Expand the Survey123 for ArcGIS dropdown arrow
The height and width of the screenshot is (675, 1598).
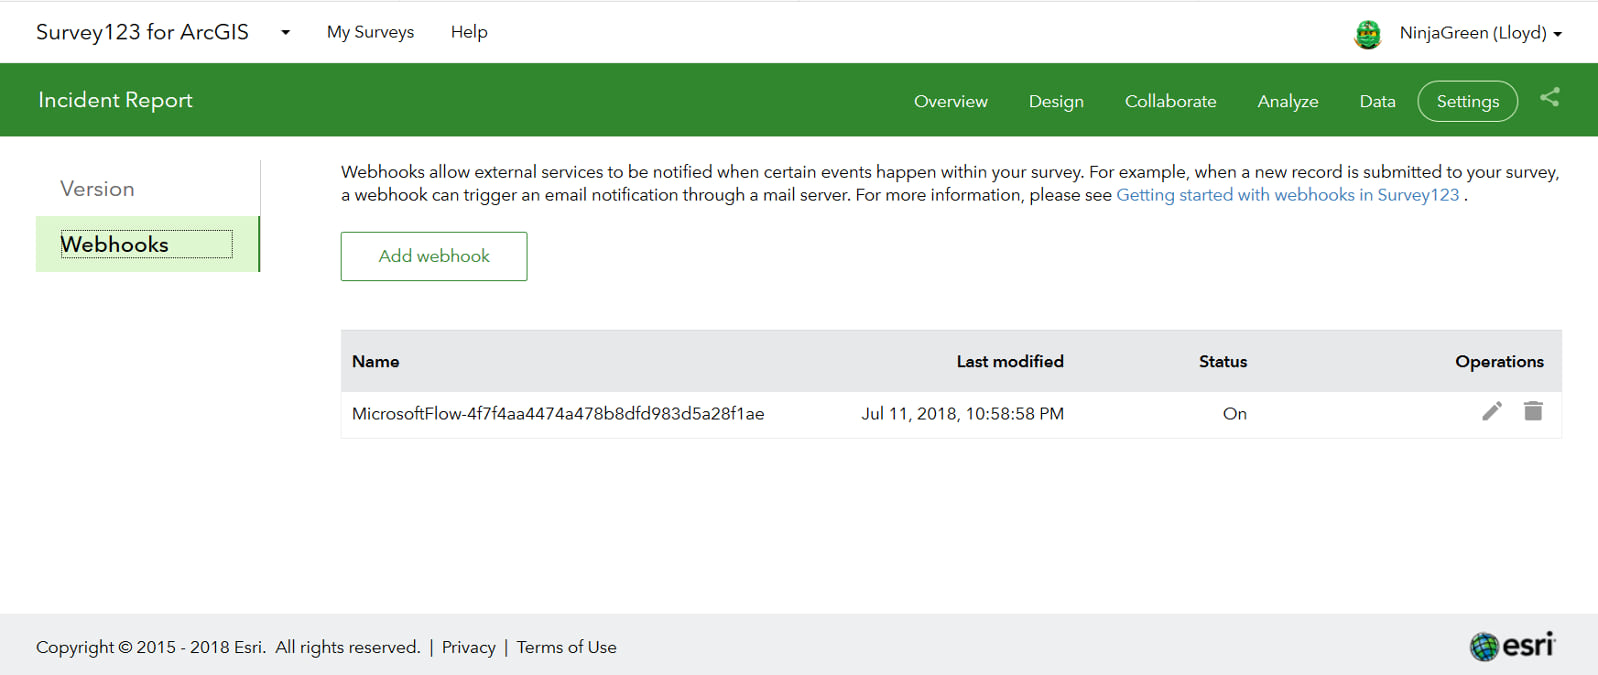[286, 33]
